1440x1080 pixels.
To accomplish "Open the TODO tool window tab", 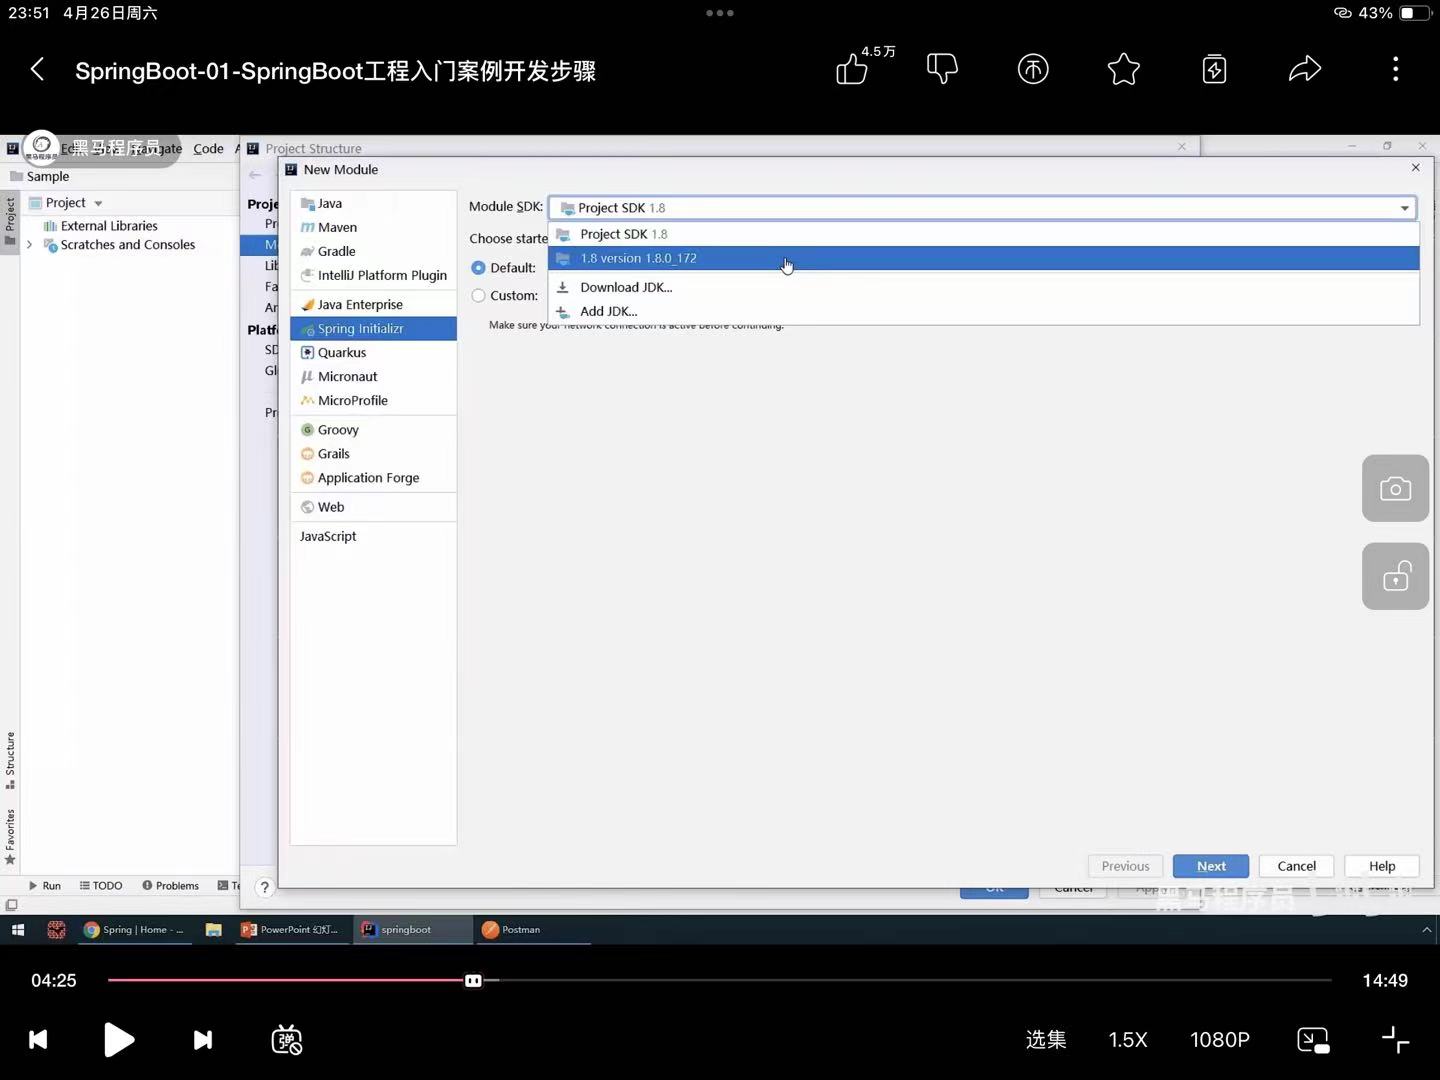I will 101,886.
